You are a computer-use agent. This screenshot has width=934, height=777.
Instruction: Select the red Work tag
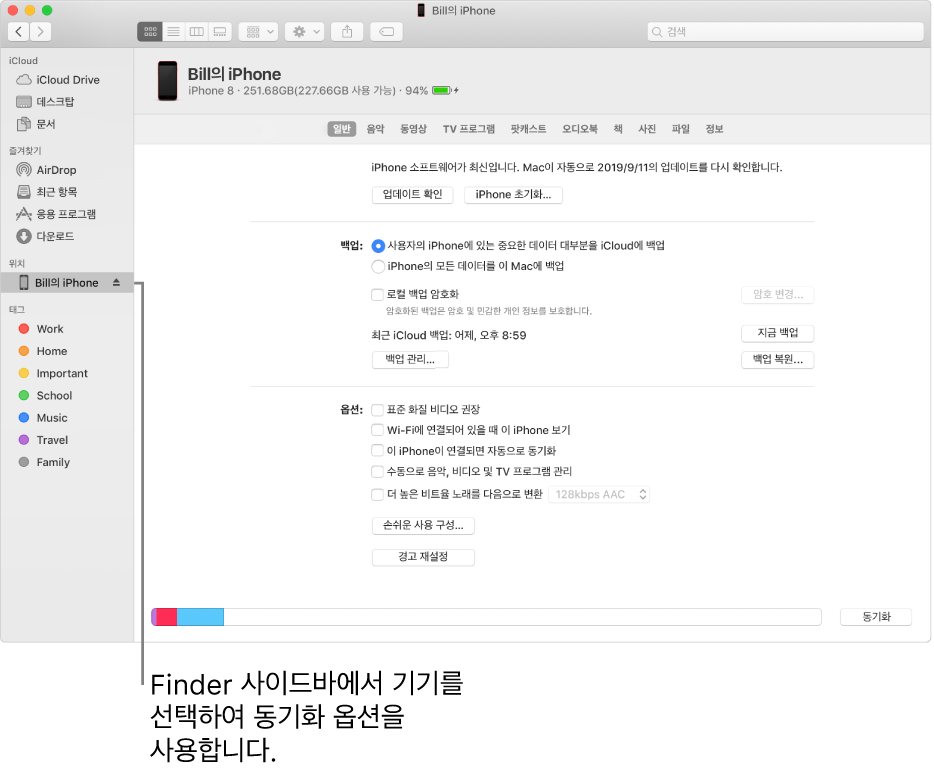pyautogui.click(x=67, y=329)
